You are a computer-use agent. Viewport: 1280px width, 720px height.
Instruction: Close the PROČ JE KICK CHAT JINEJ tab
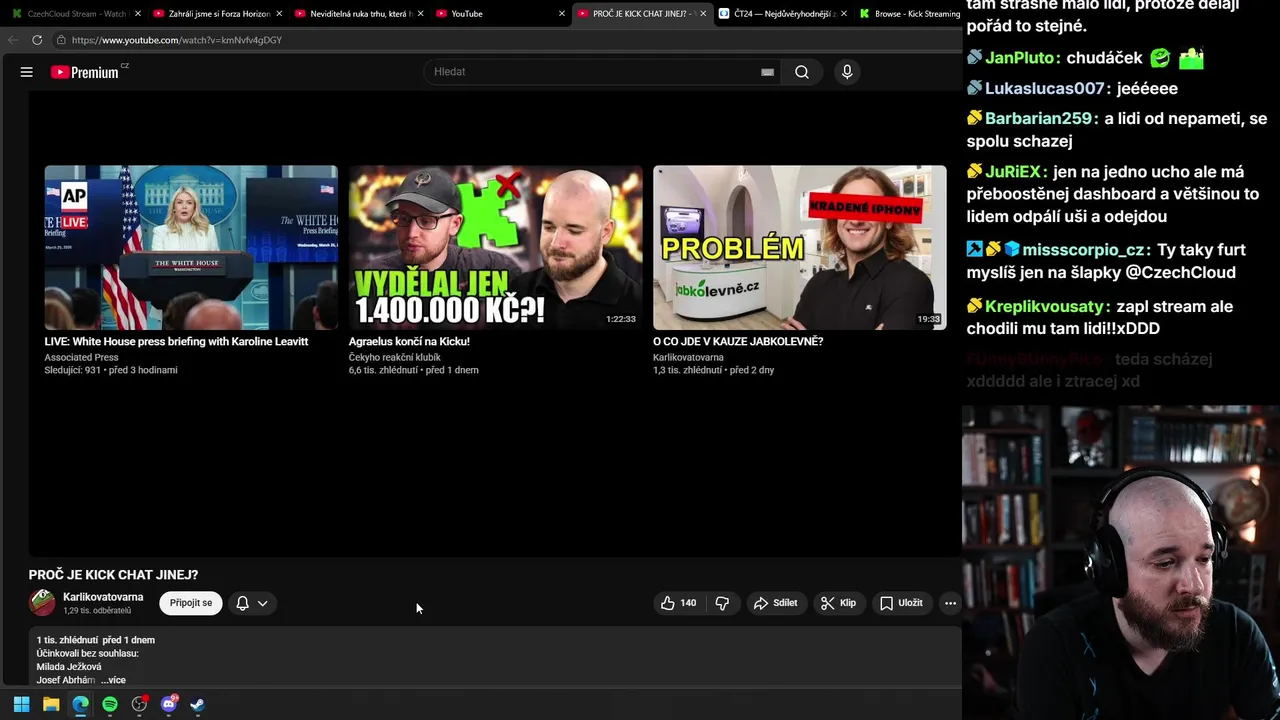click(703, 14)
